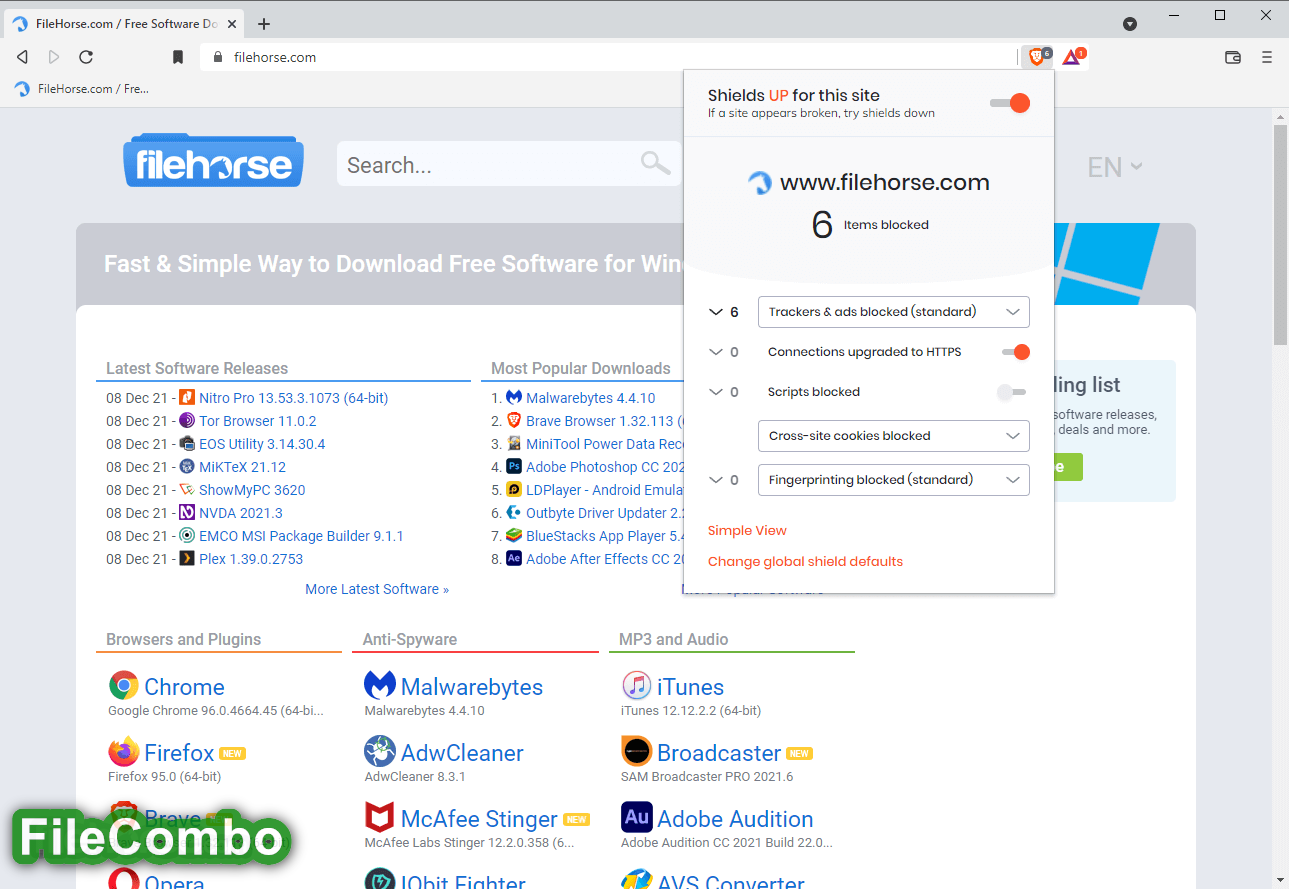Screen dimensions: 1289x889
Task: Open the Brave Wallet icon
Action: [1233, 57]
